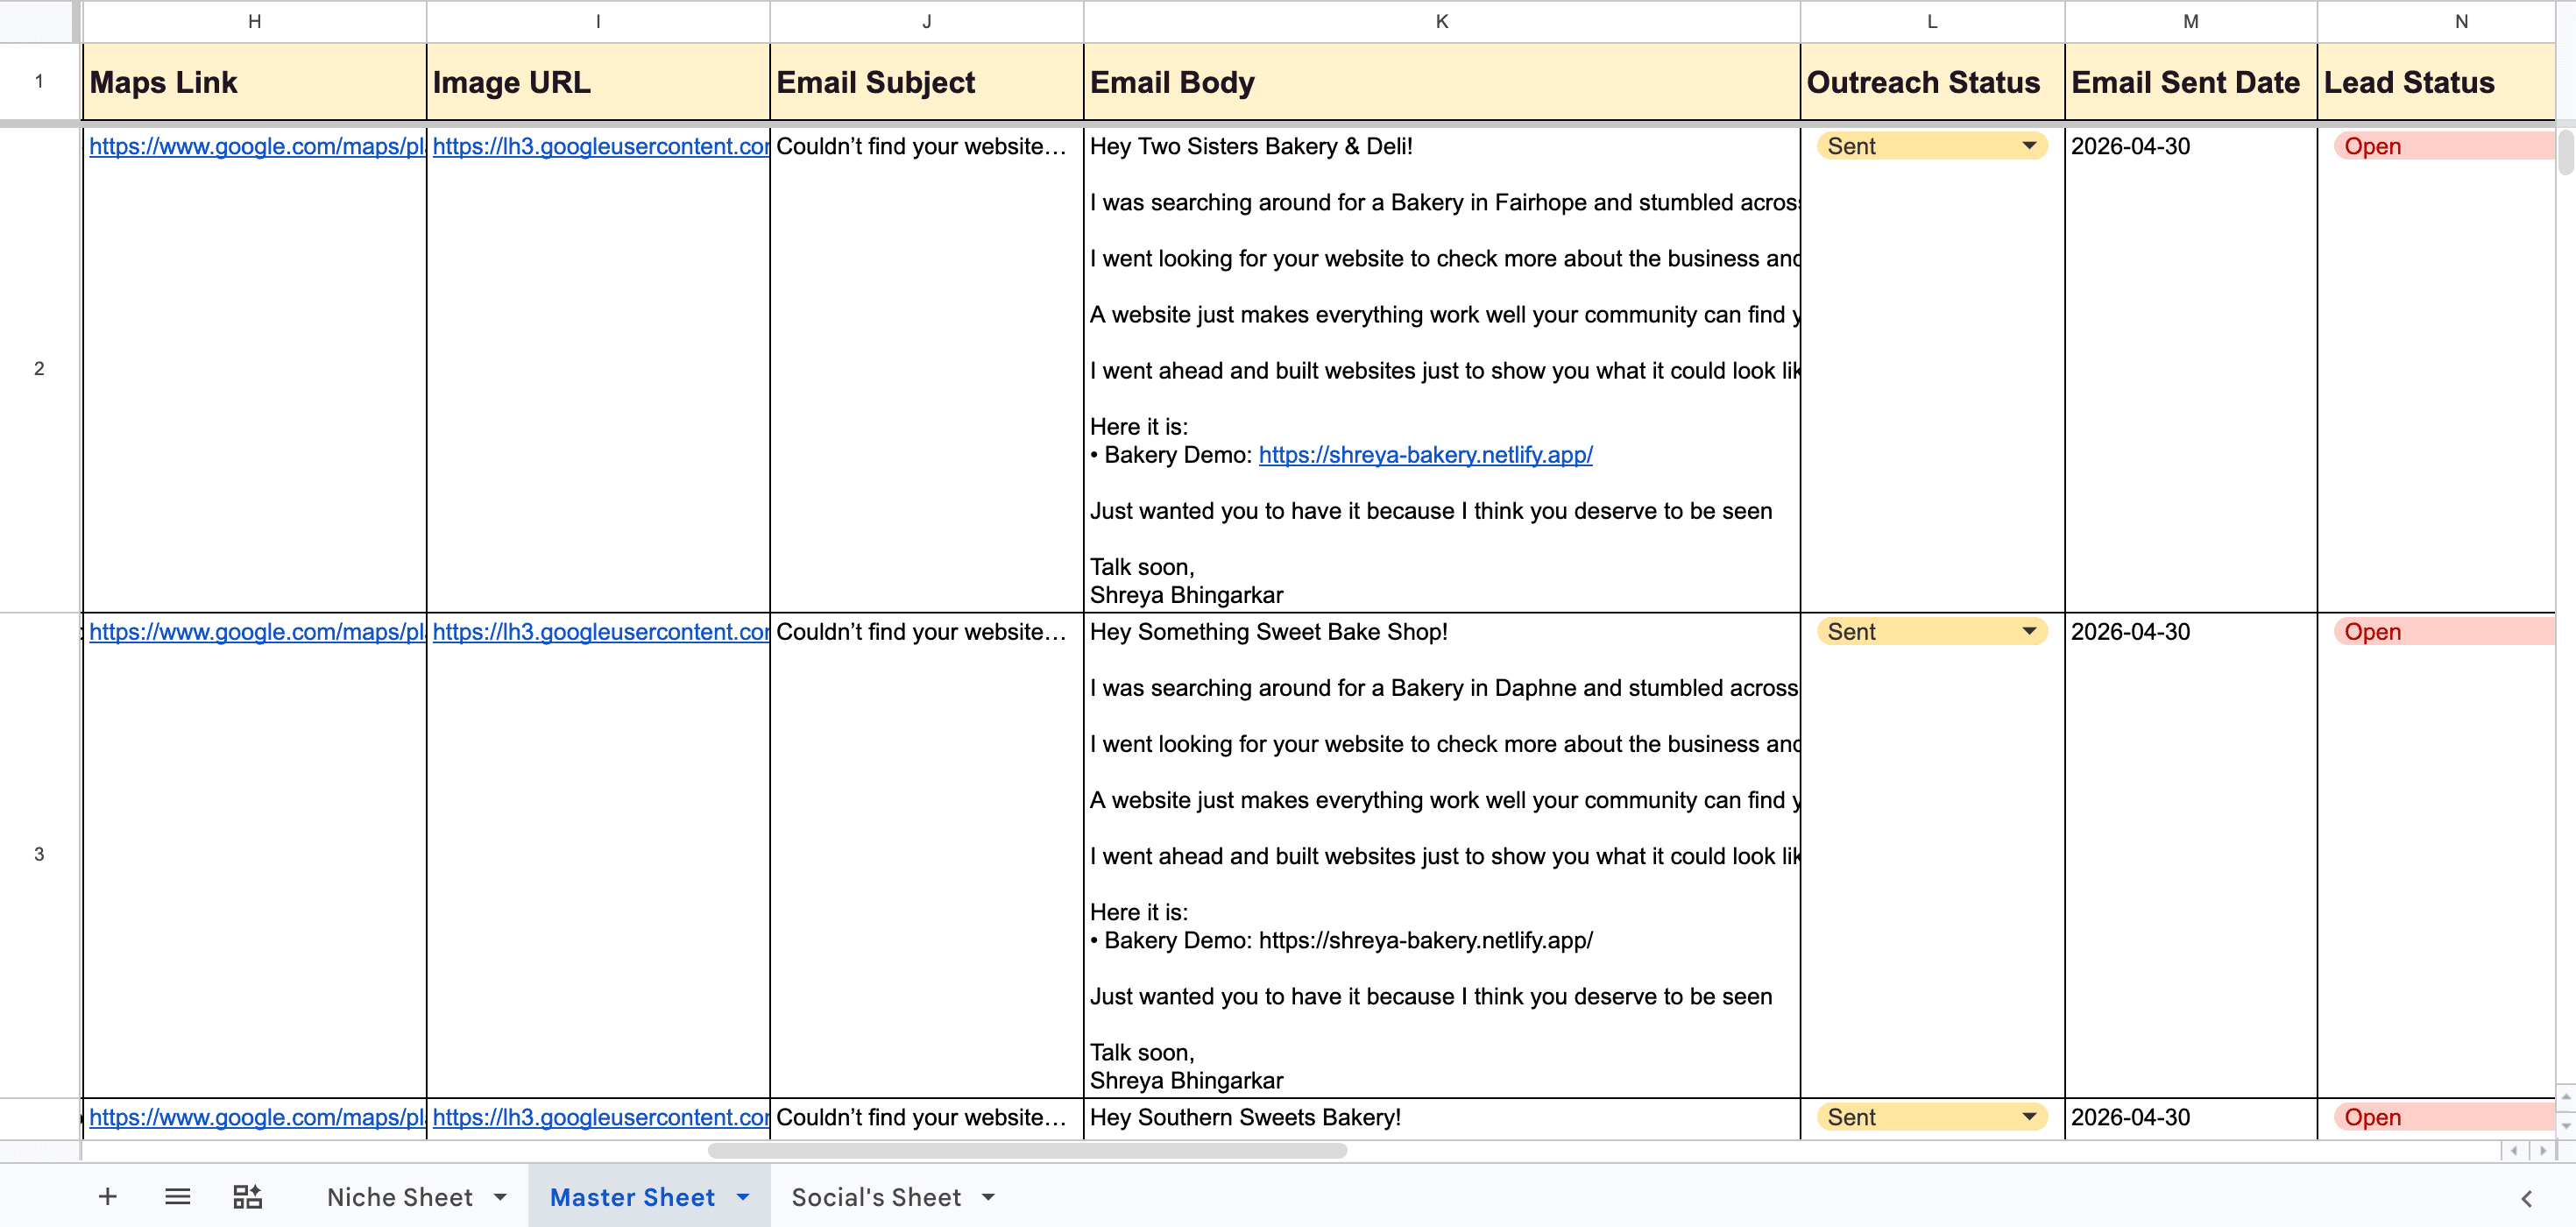Open Lead Status chip for Southern Sweets Bakery
The image size is (2576, 1227).
click(x=2444, y=1117)
